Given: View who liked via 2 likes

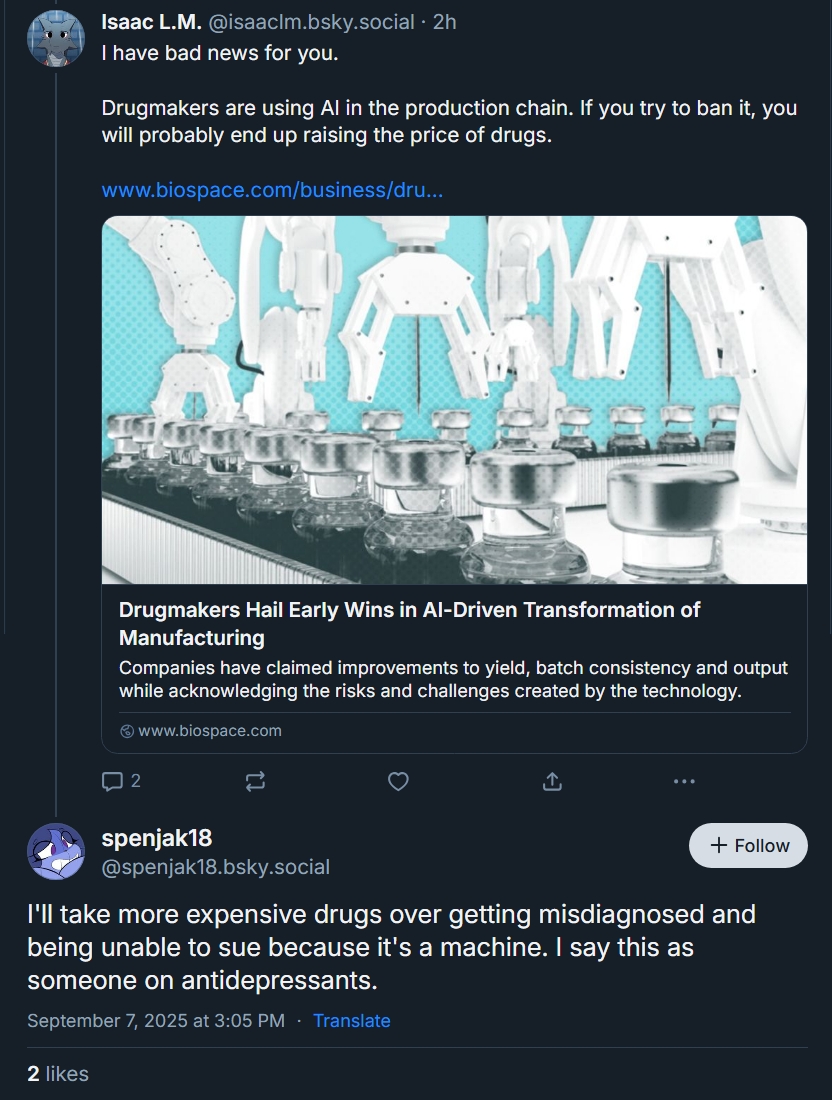Looking at the screenshot, I should [58, 1073].
